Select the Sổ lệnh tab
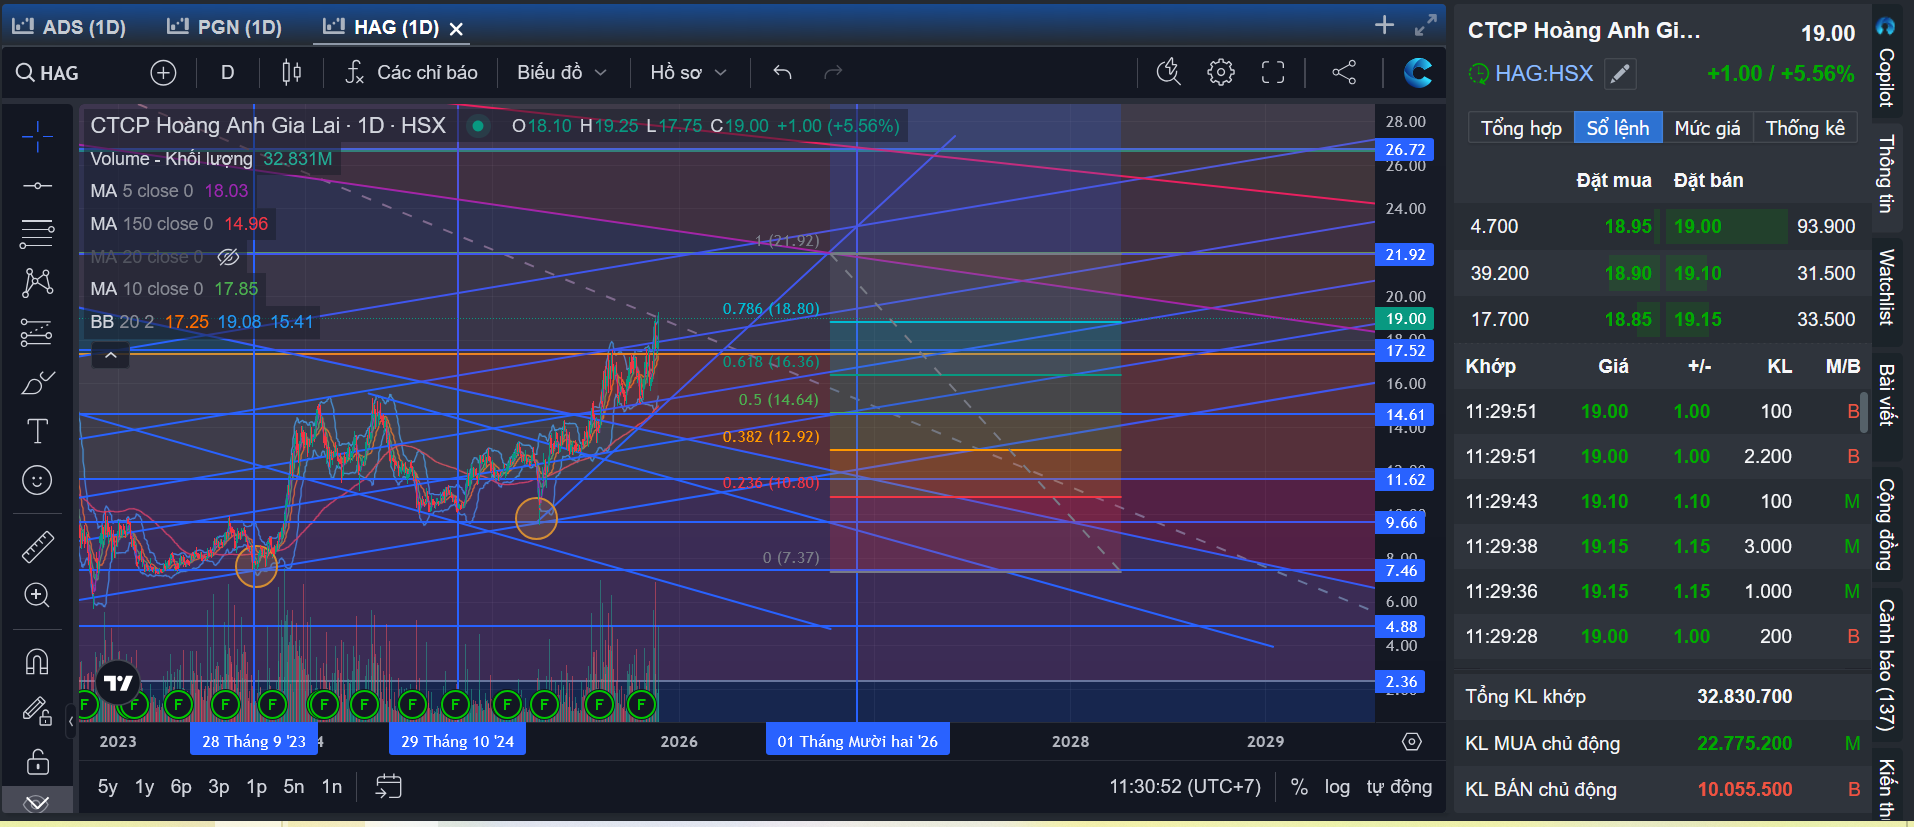1914x827 pixels. point(1618,128)
